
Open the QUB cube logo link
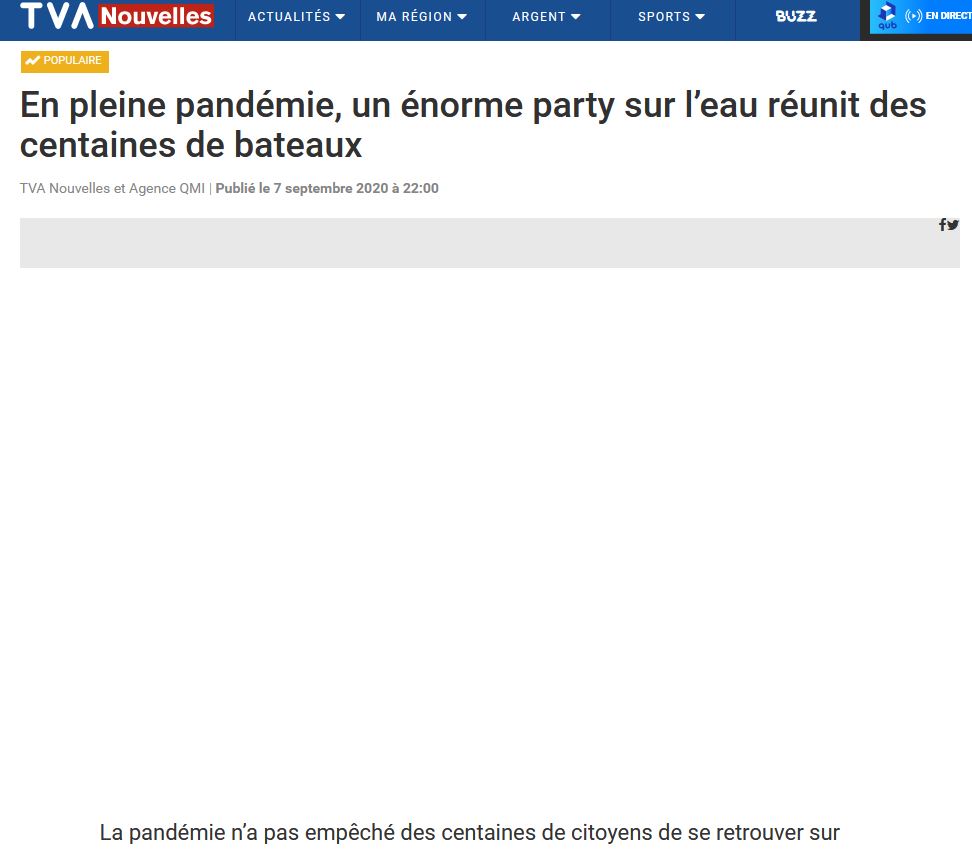click(886, 16)
